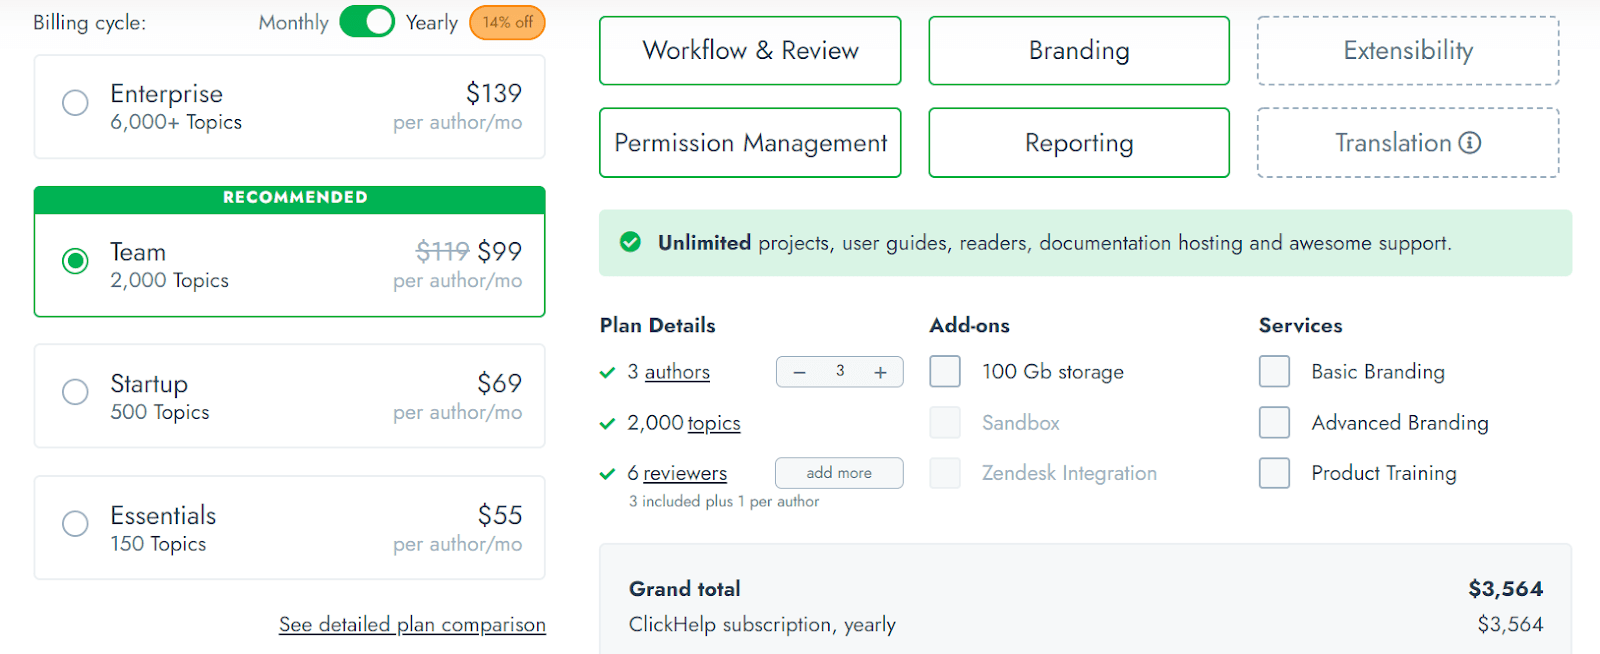Click the authors count input field
The width and height of the screenshot is (1600, 654).
(840, 372)
